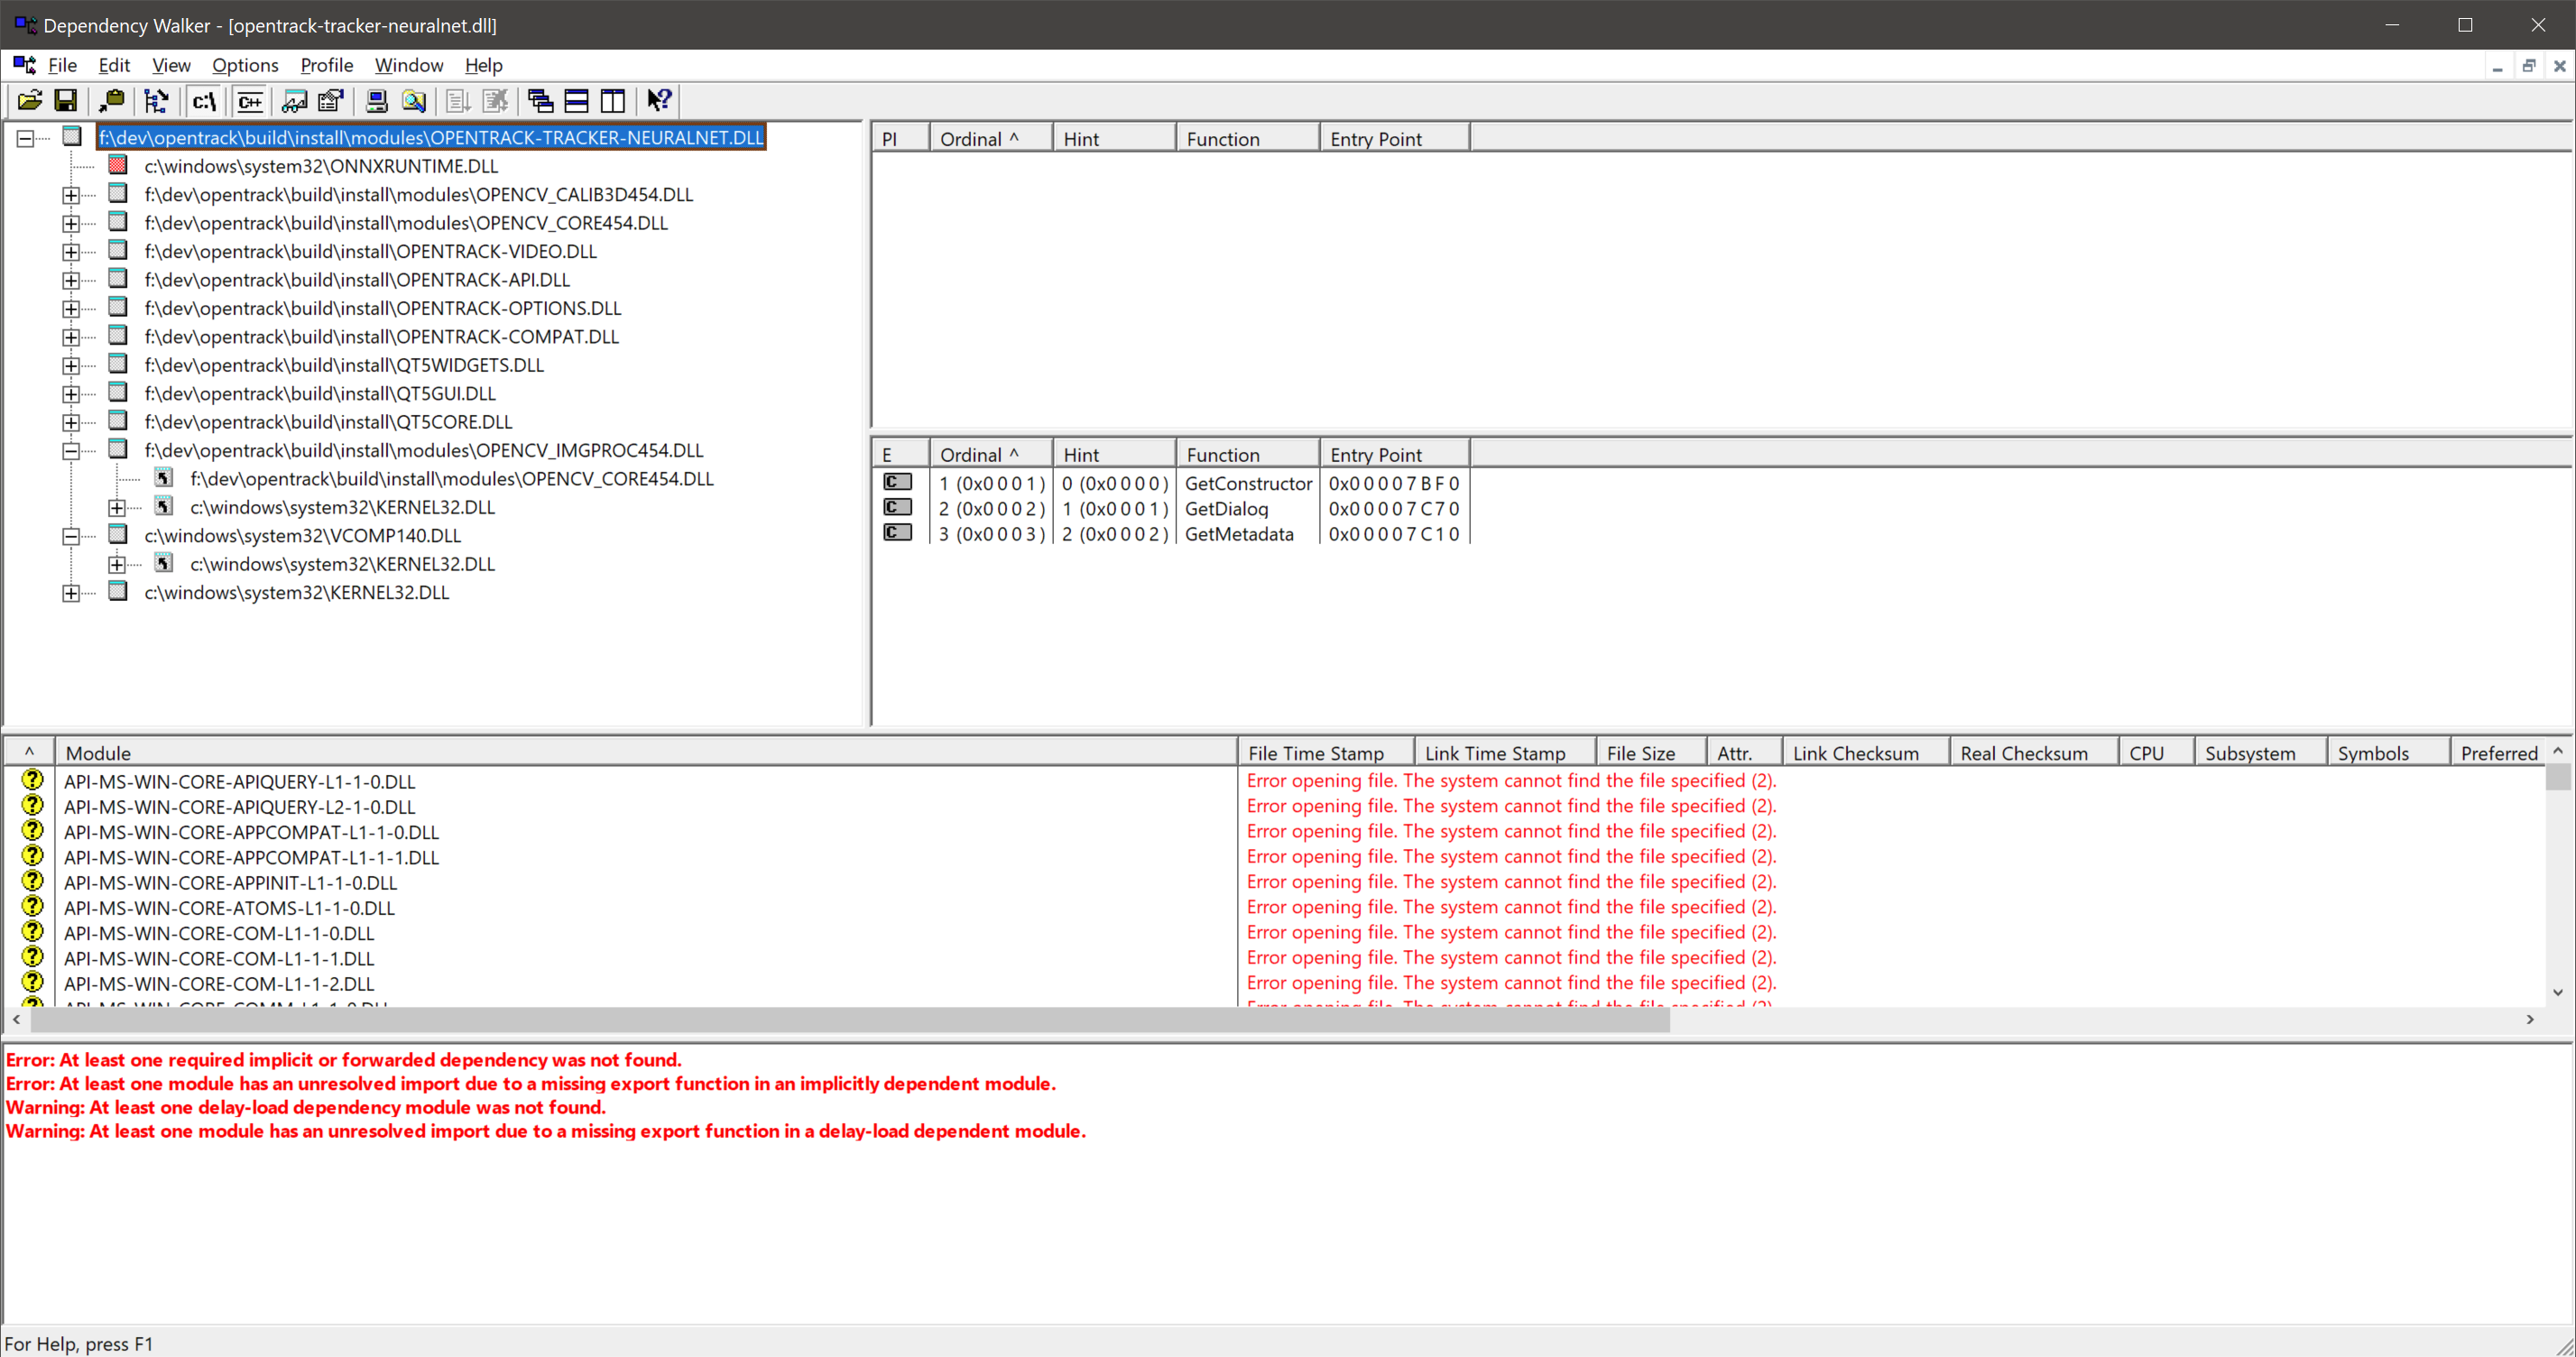2576x1357 pixels.
Task: Click the module list horizontal scrollbar thumb
Action: [x=850, y=1019]
